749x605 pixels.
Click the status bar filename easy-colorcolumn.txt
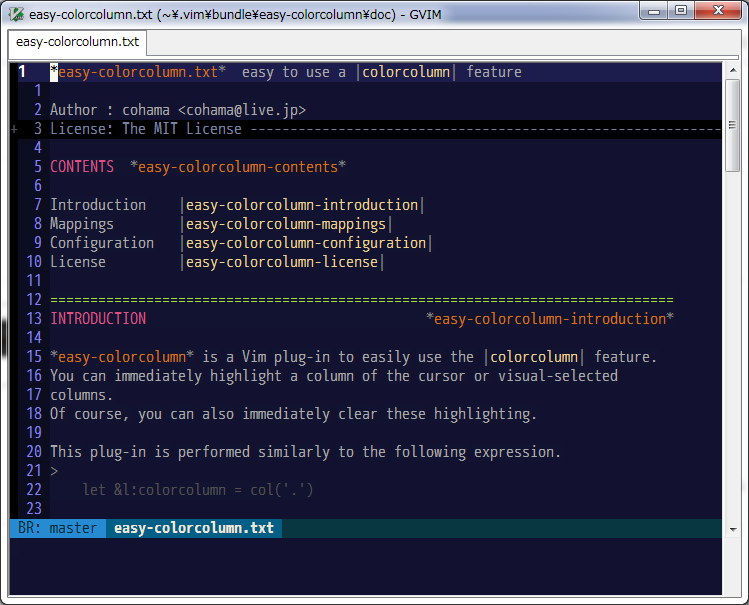(194, 528)
